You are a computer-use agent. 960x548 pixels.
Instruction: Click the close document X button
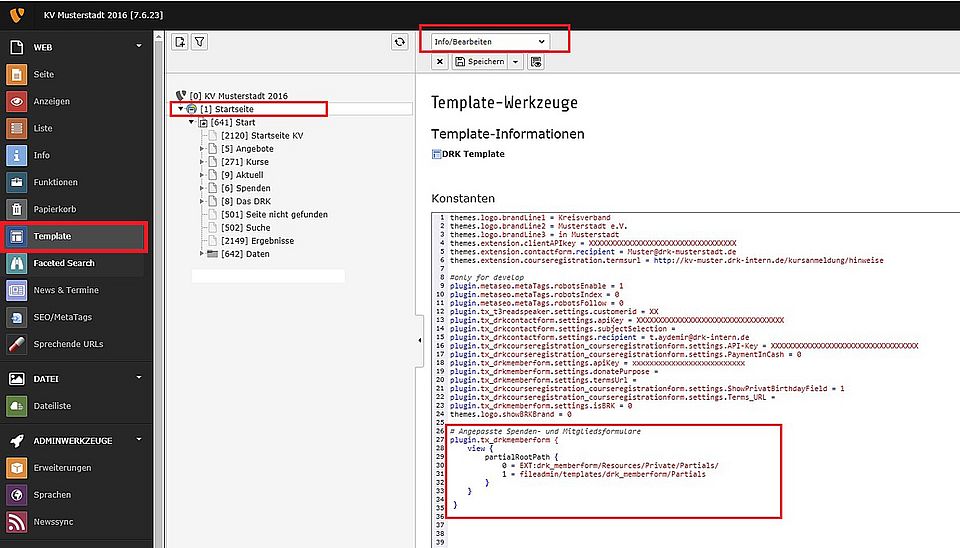[440, 62]
